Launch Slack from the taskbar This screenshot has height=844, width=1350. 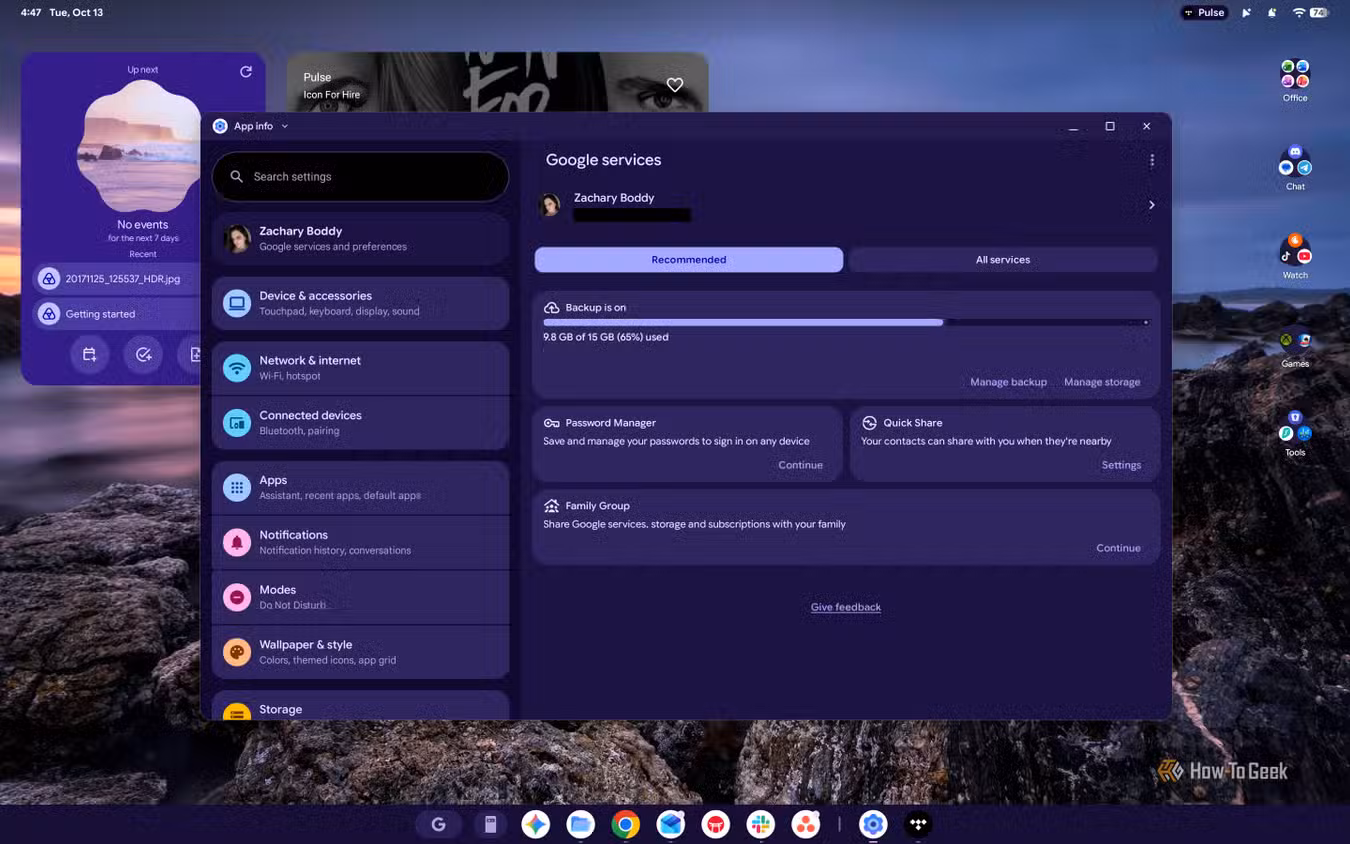click(761, 824)
